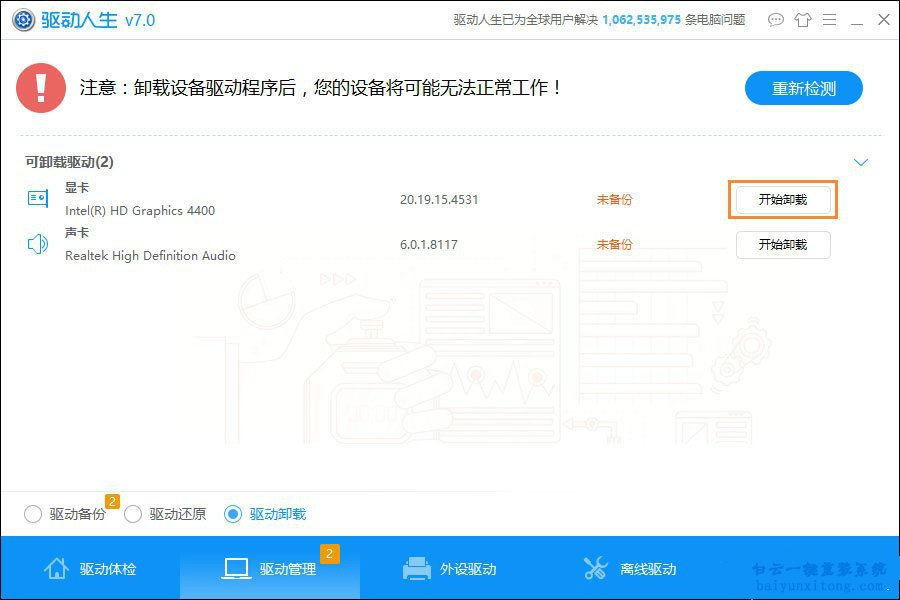
Task: Click the monitor icon on 驱动管理
Action: pos(236,568)
